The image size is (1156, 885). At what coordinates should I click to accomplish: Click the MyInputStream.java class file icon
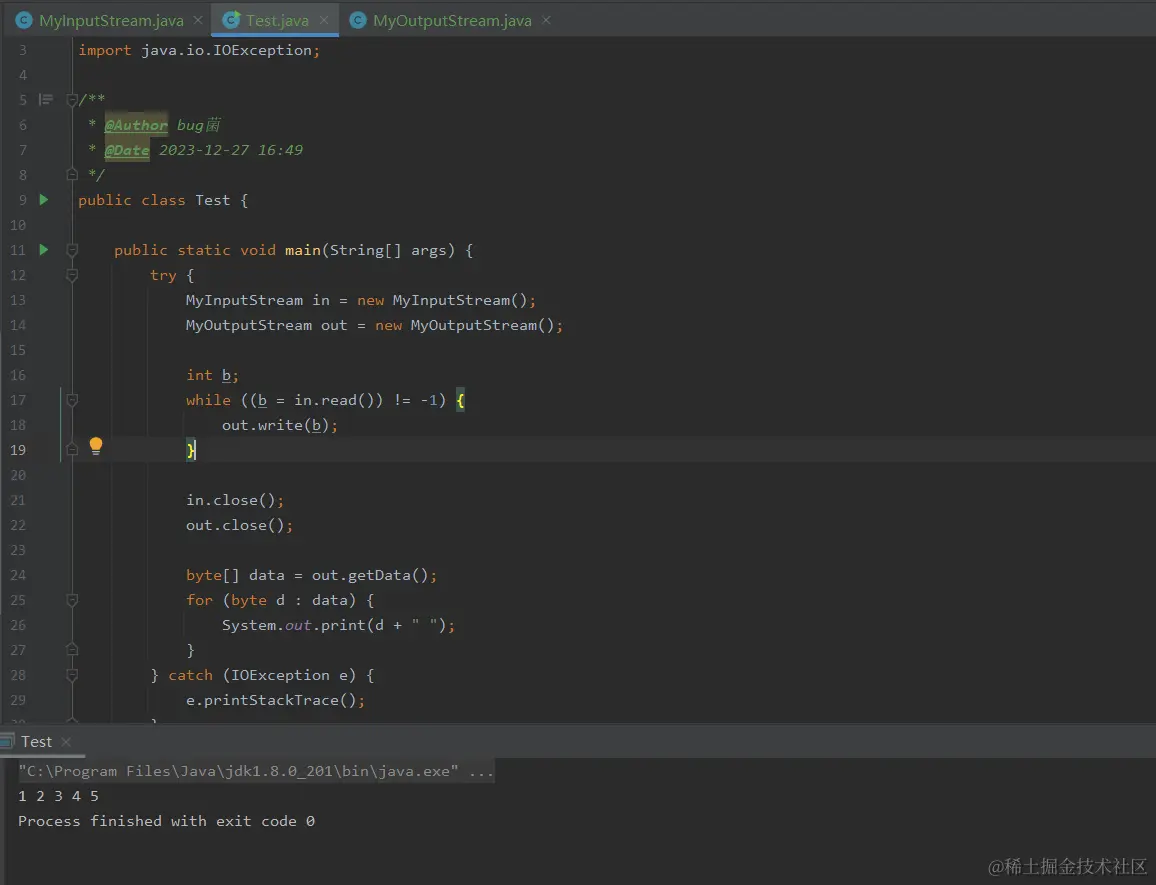click(24, 21)
